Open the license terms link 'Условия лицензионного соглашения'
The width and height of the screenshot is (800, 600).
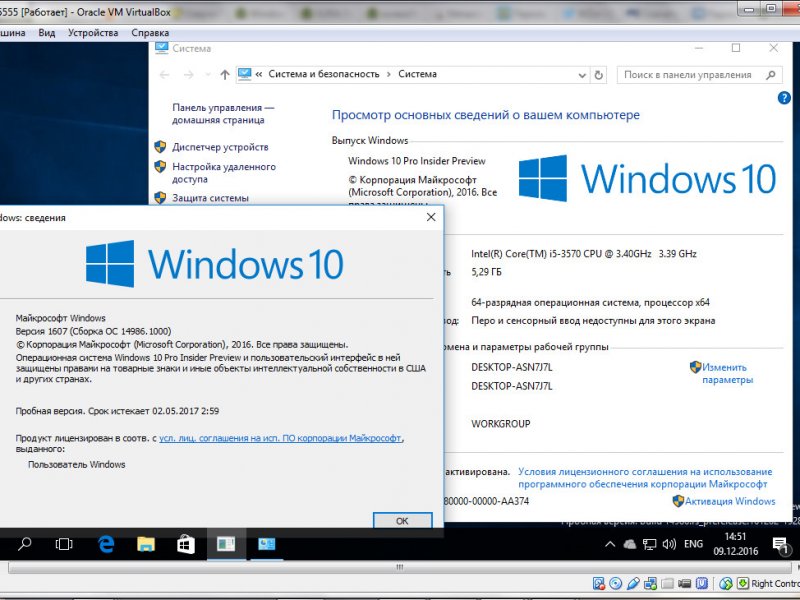click(645, 478)
